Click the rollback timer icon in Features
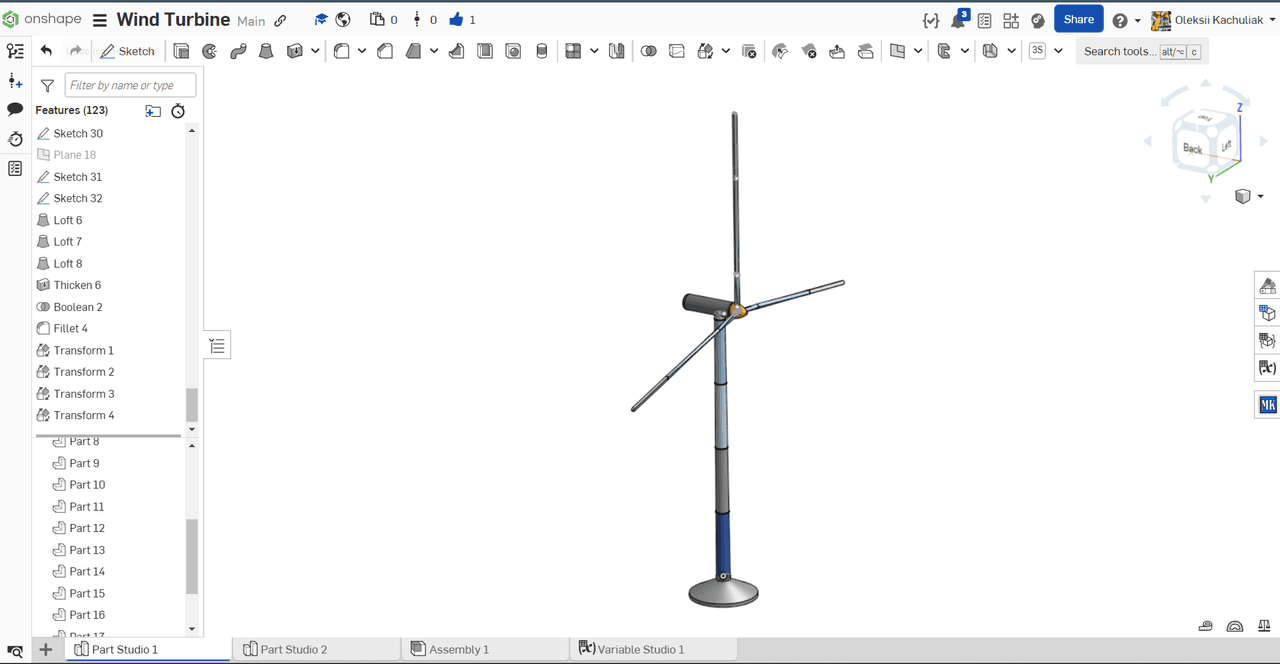The height and width of the screenshot is (664, 1280). click(178, 111)
